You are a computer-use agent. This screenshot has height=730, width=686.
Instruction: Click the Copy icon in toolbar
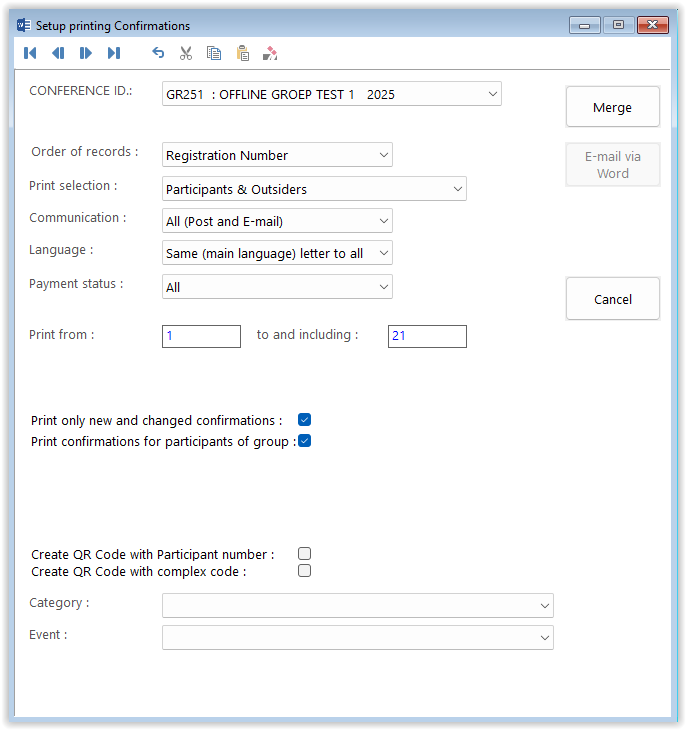pos(214,53)
